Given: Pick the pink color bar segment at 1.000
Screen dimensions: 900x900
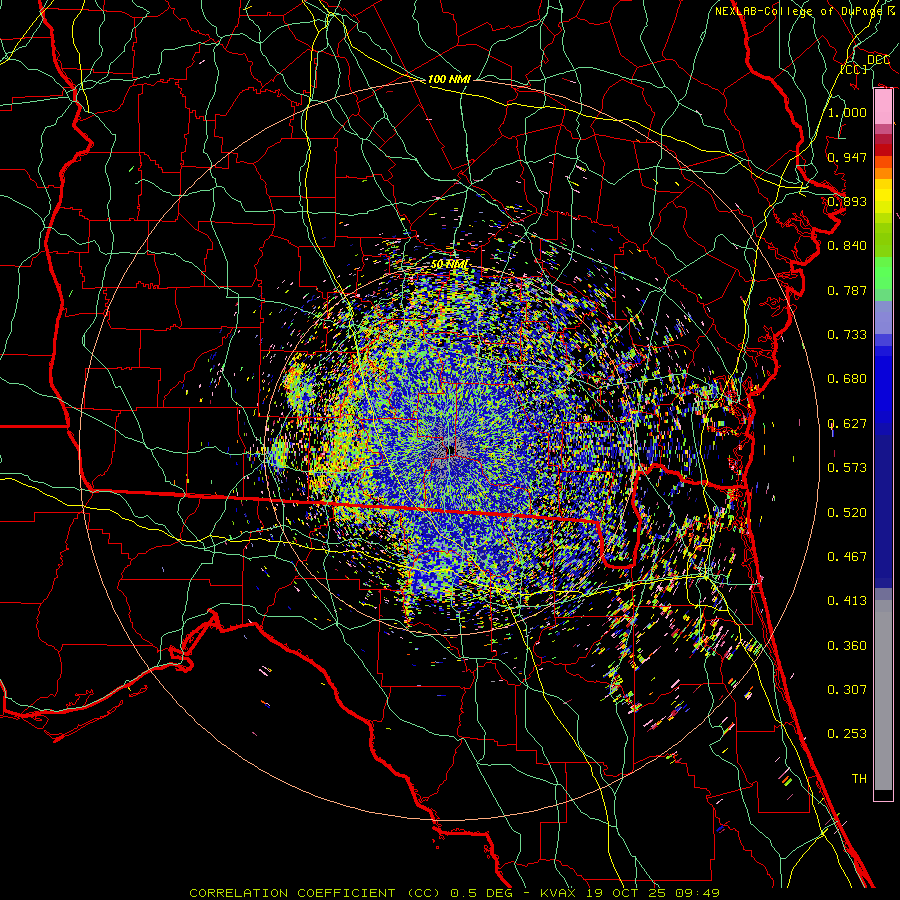Looking at the screenshot, I should (x=883, y=107).
